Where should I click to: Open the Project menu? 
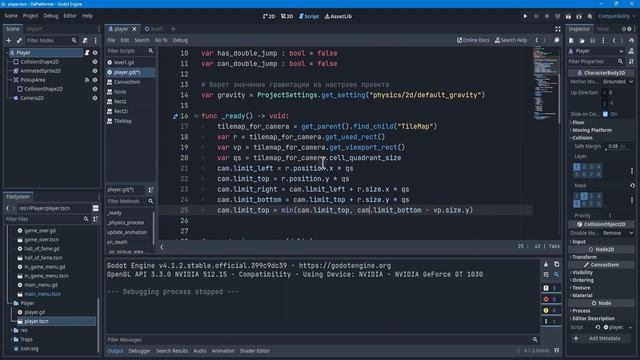coord(30,16)
